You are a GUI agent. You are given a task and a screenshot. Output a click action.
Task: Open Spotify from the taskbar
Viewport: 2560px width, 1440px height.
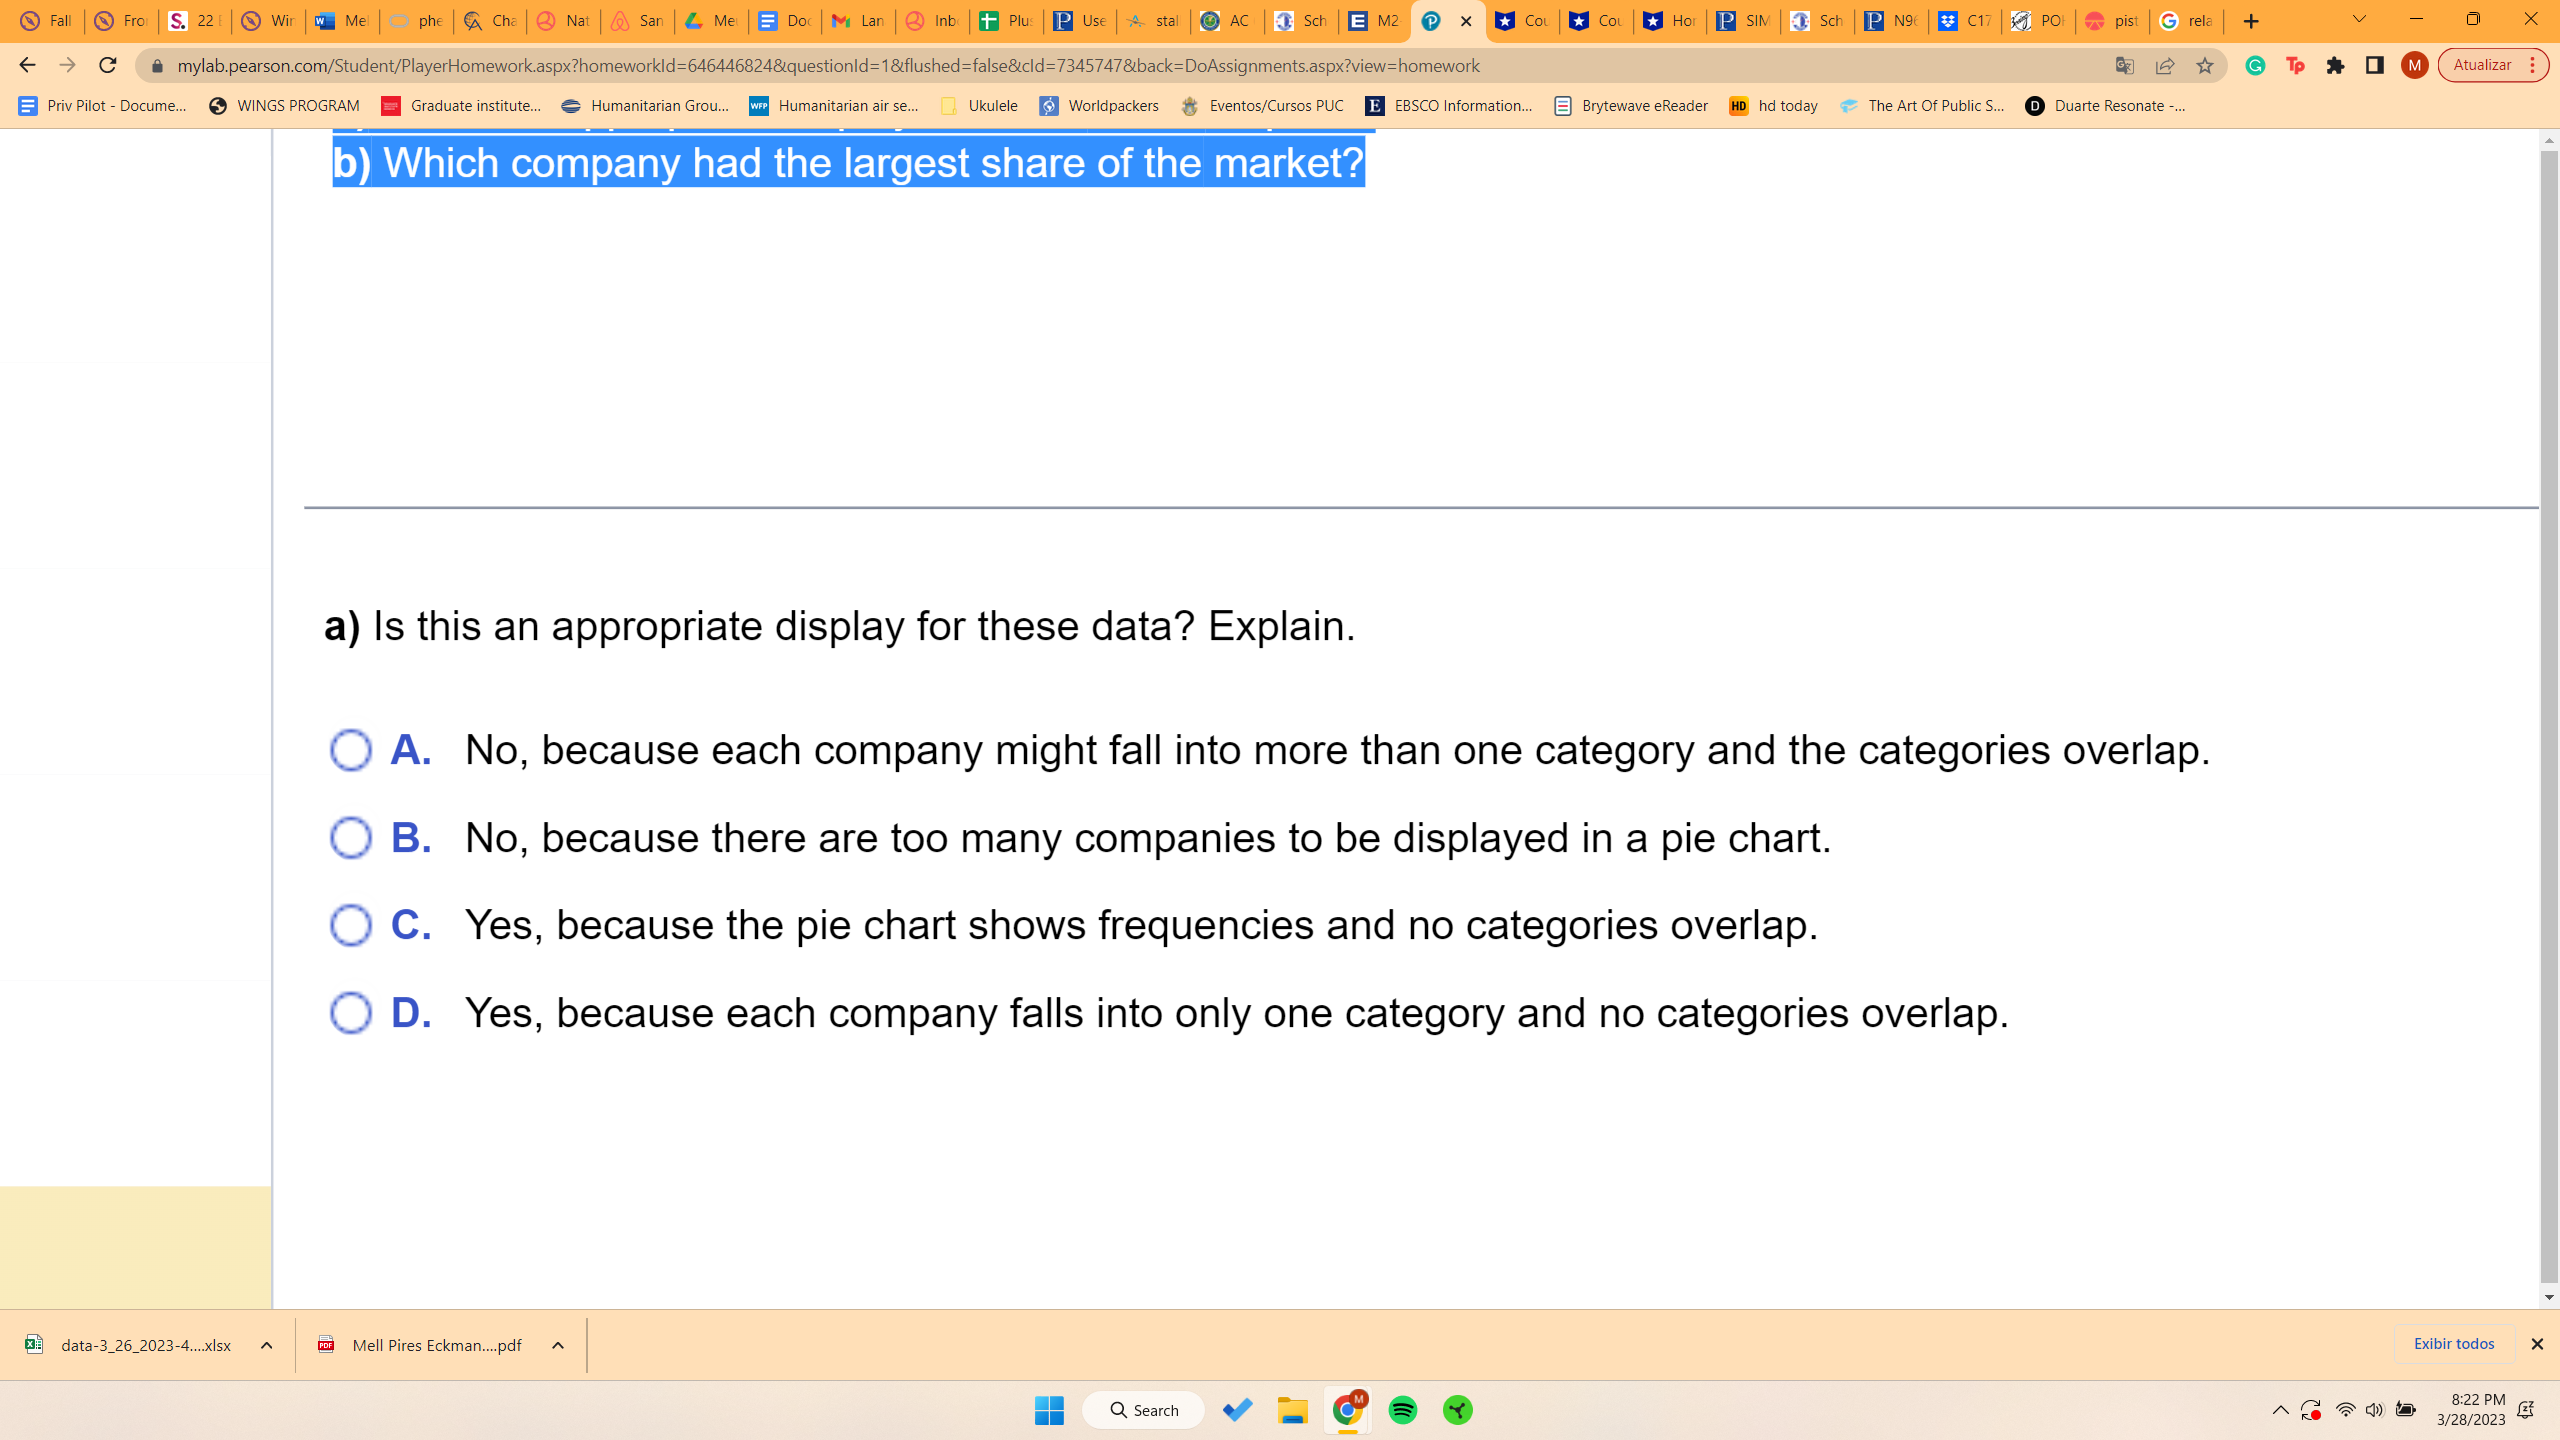[1402, 1409]
